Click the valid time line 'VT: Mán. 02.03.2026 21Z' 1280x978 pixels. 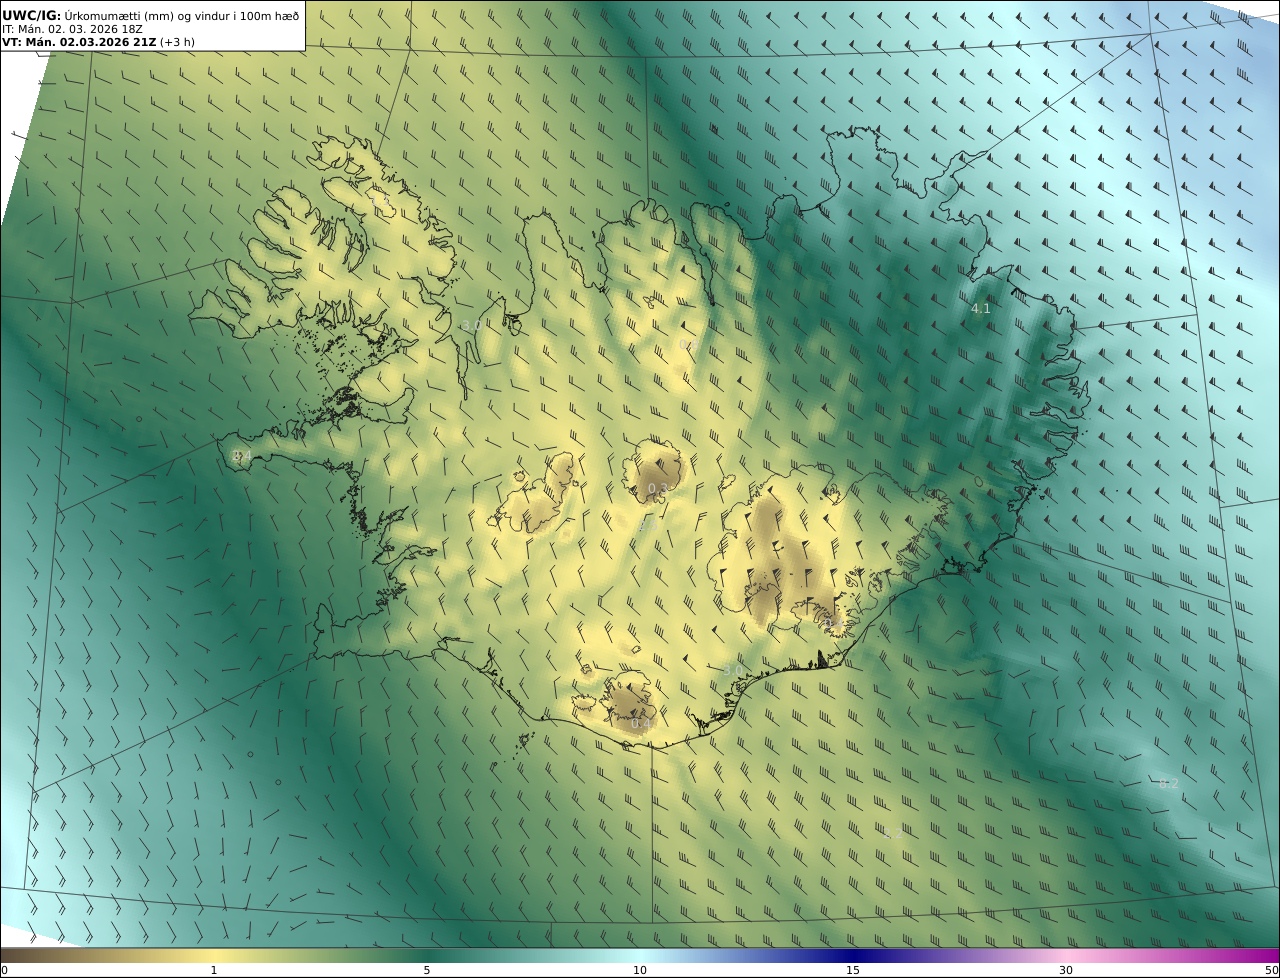pos(79,42)
